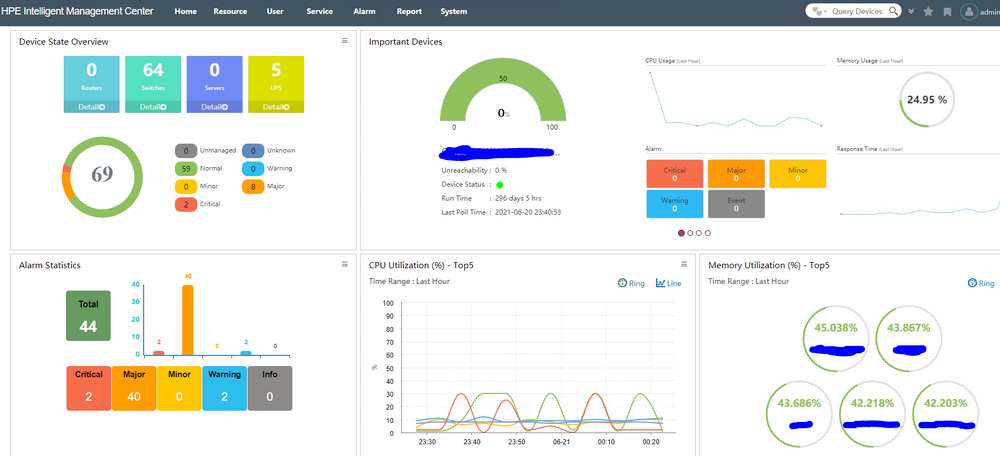Click the Warning status legend badge
1000x456 pixels.
click(253, 168)
